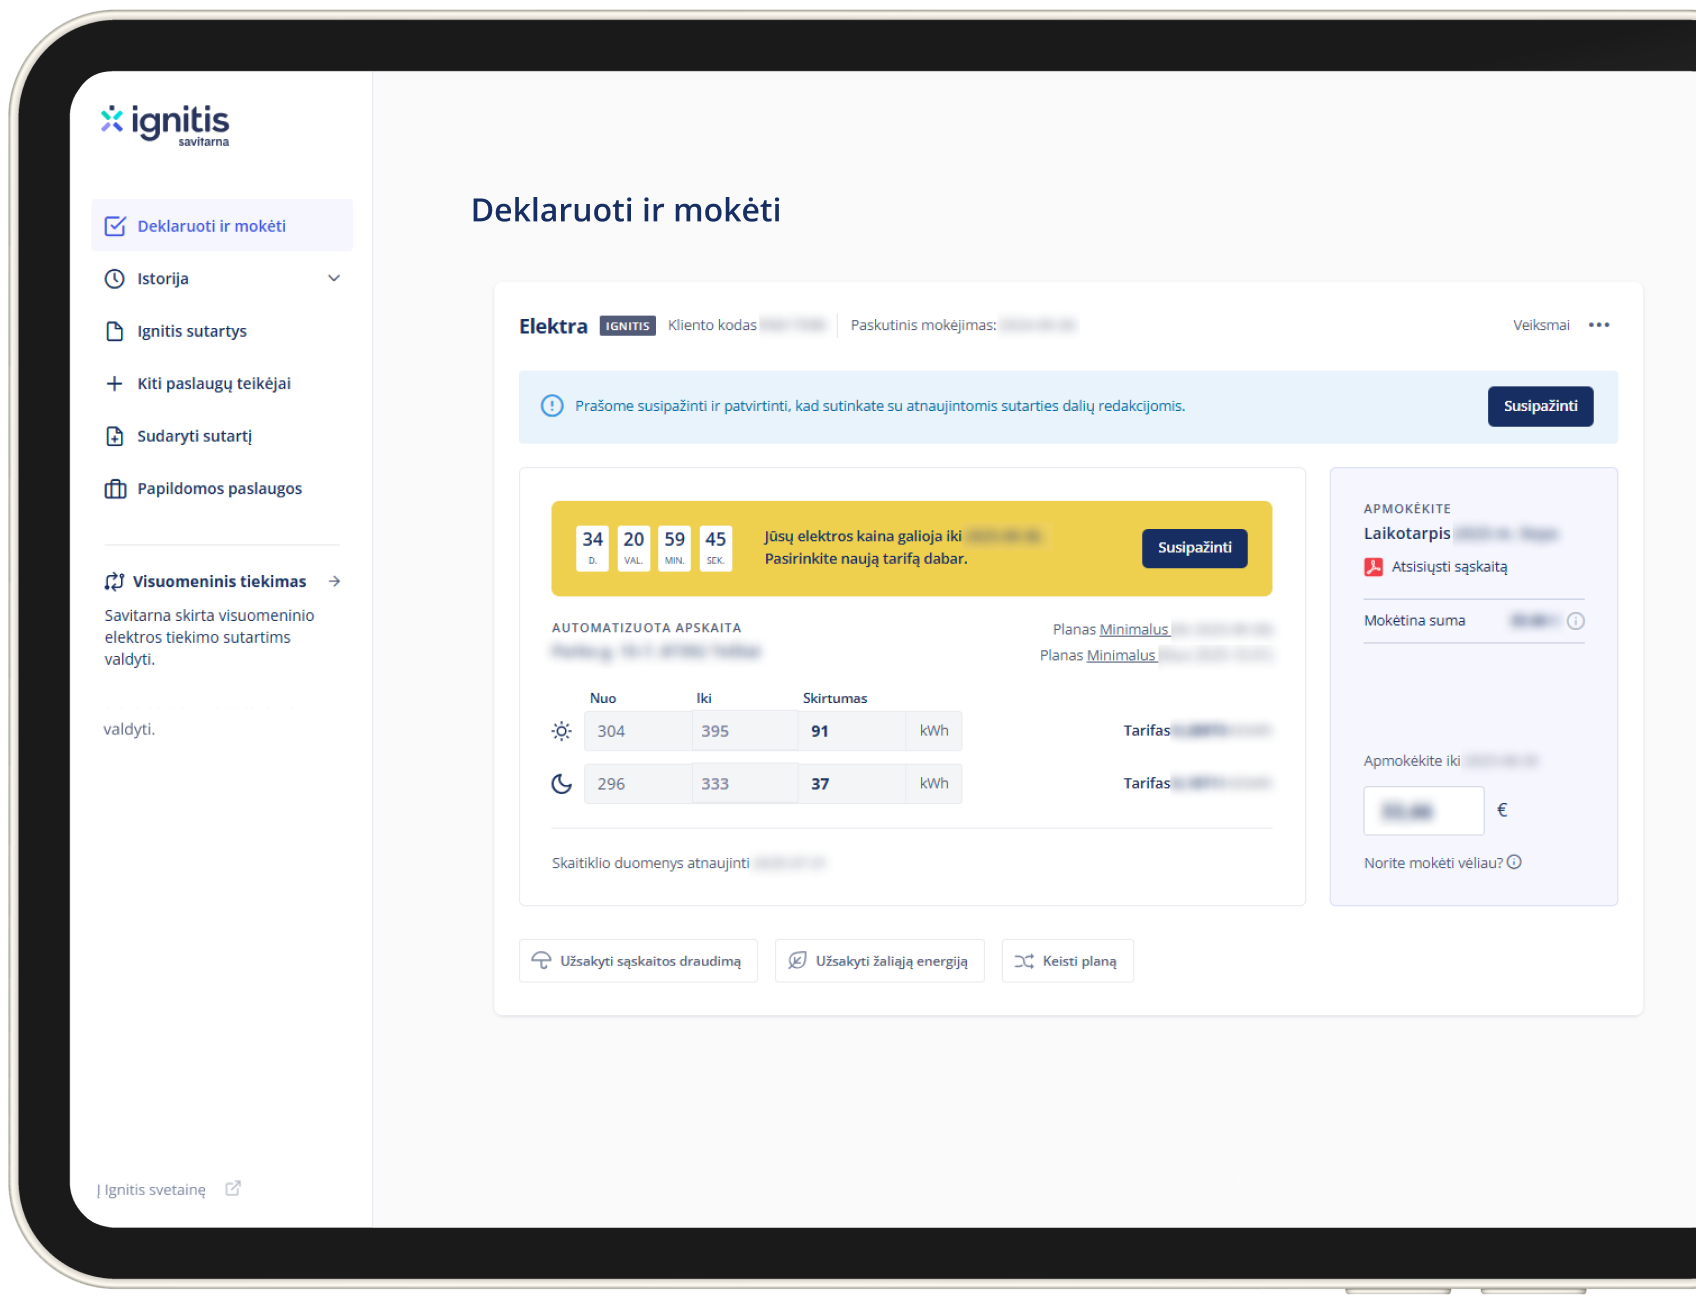Click the blue info icon in notice banner

pos(552,406)
